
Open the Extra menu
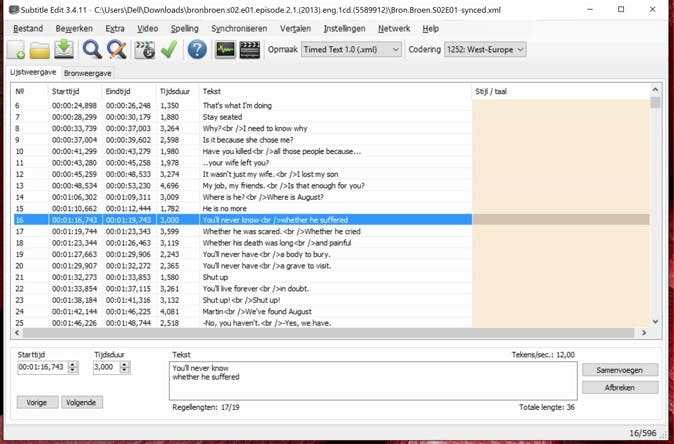pos(115,29)
